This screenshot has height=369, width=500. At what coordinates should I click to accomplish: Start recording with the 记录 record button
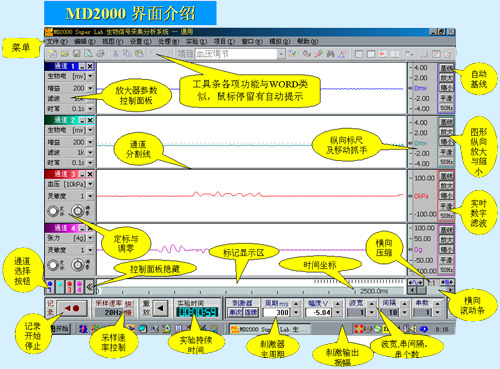[72, 308]
